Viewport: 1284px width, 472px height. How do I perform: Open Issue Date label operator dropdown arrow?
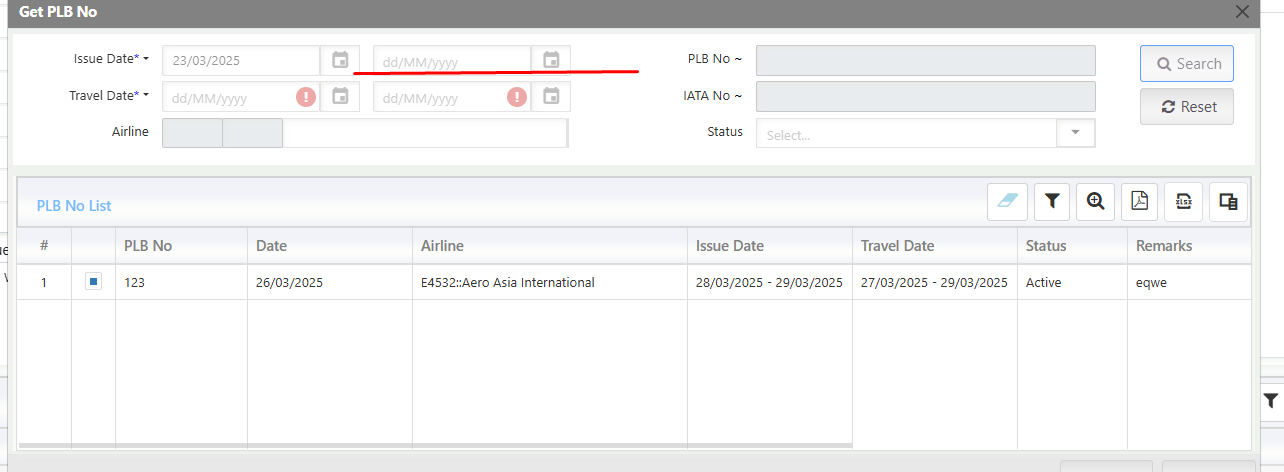click(146, 60)
